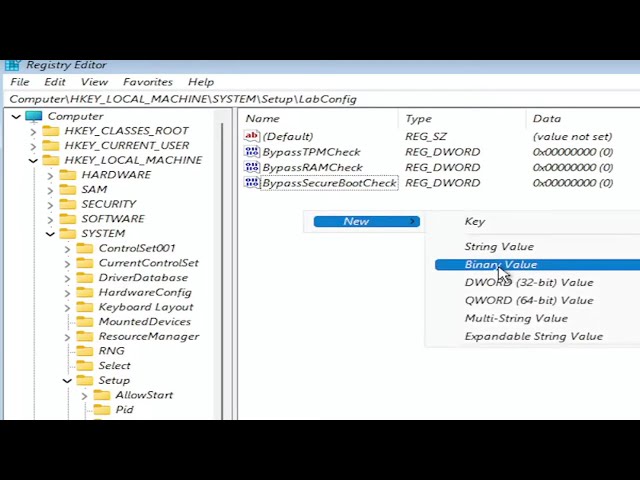Click REG_SZ type of (Default) row
The image size is (640, 480).
pyautogui.click(x=426, y=136)
